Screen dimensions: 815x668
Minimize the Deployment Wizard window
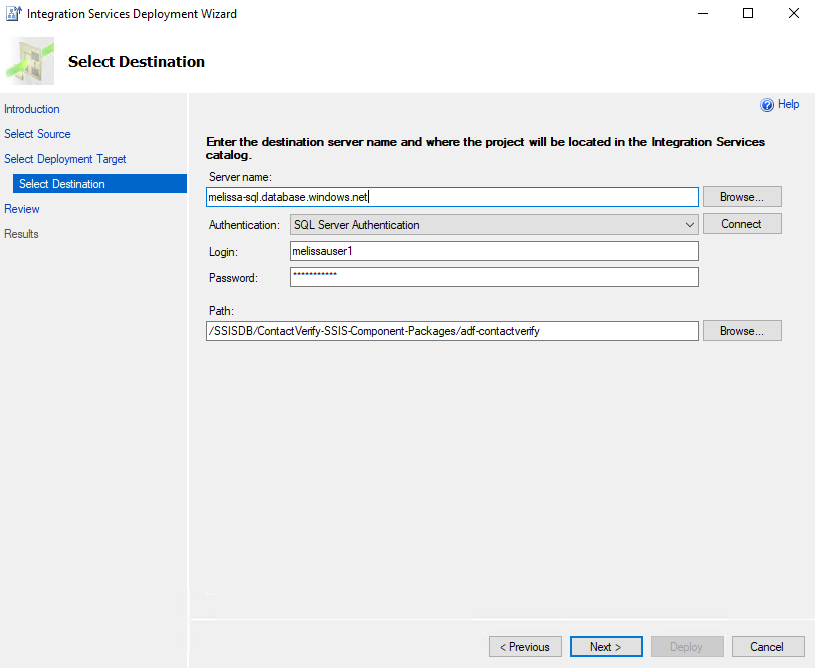pos(703,14)
